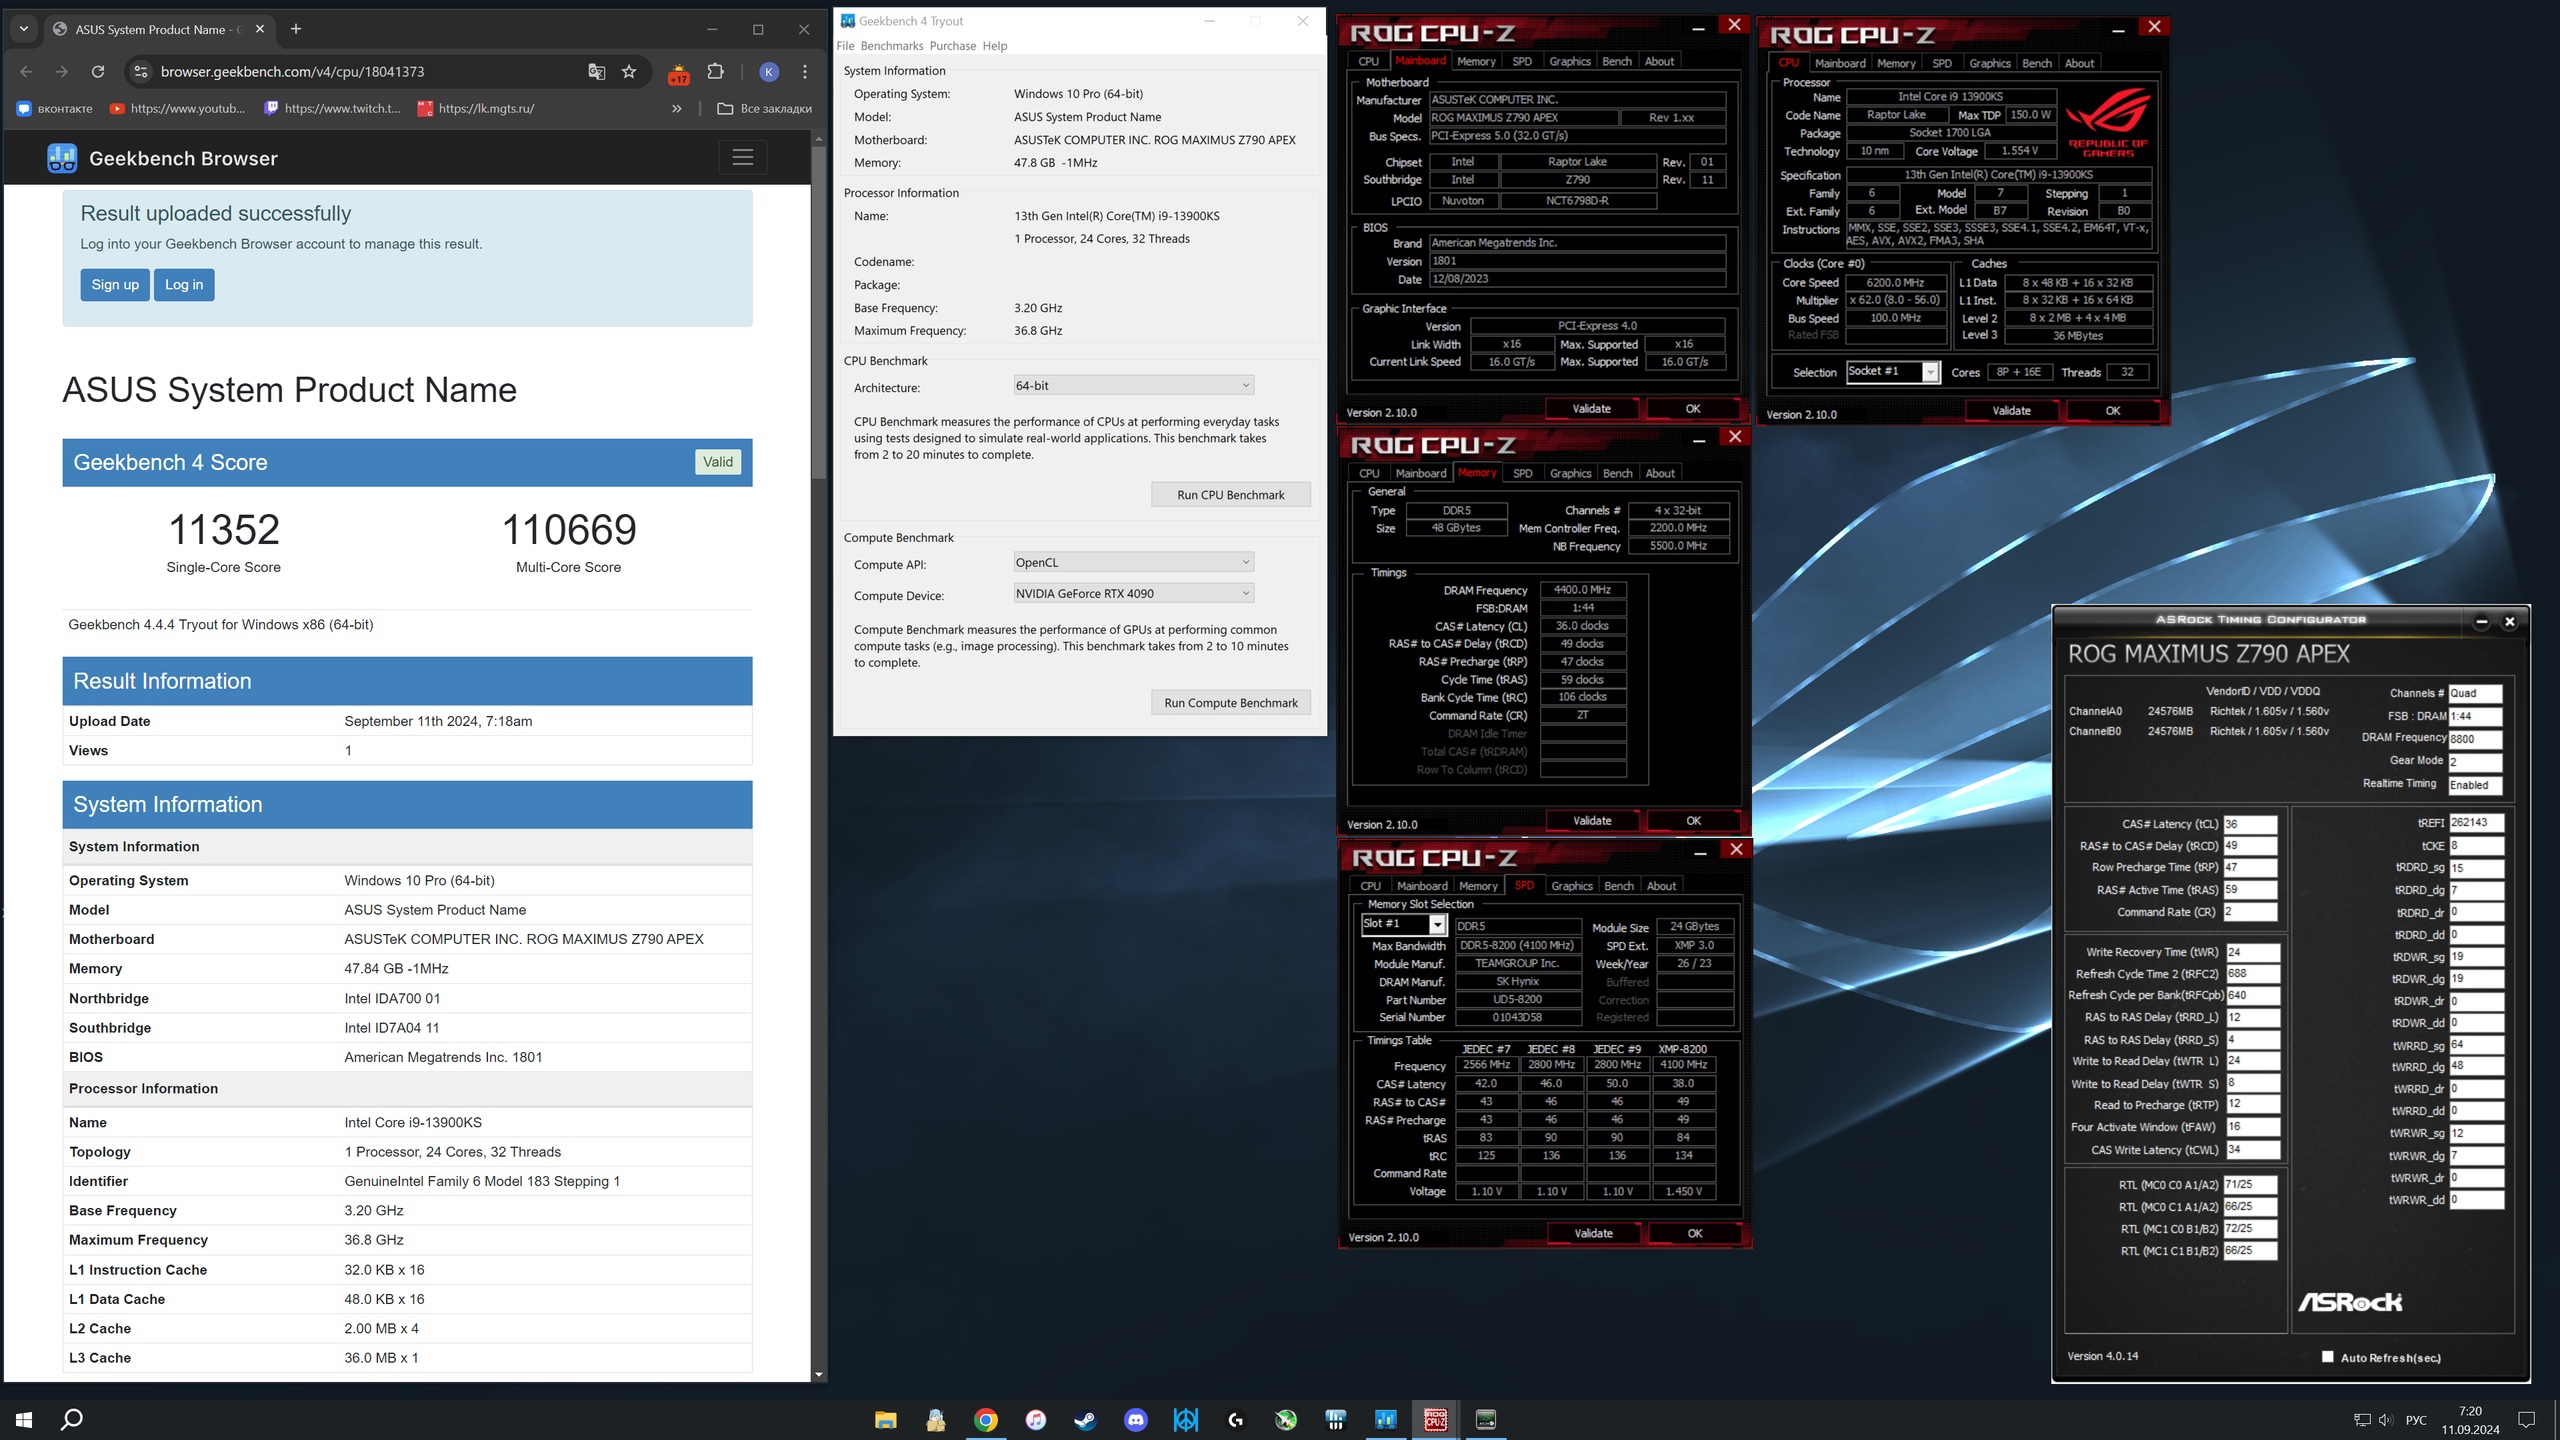
Task: Switch to SPD tab in Mainboard CPU-Z window
Action: 1522,62
